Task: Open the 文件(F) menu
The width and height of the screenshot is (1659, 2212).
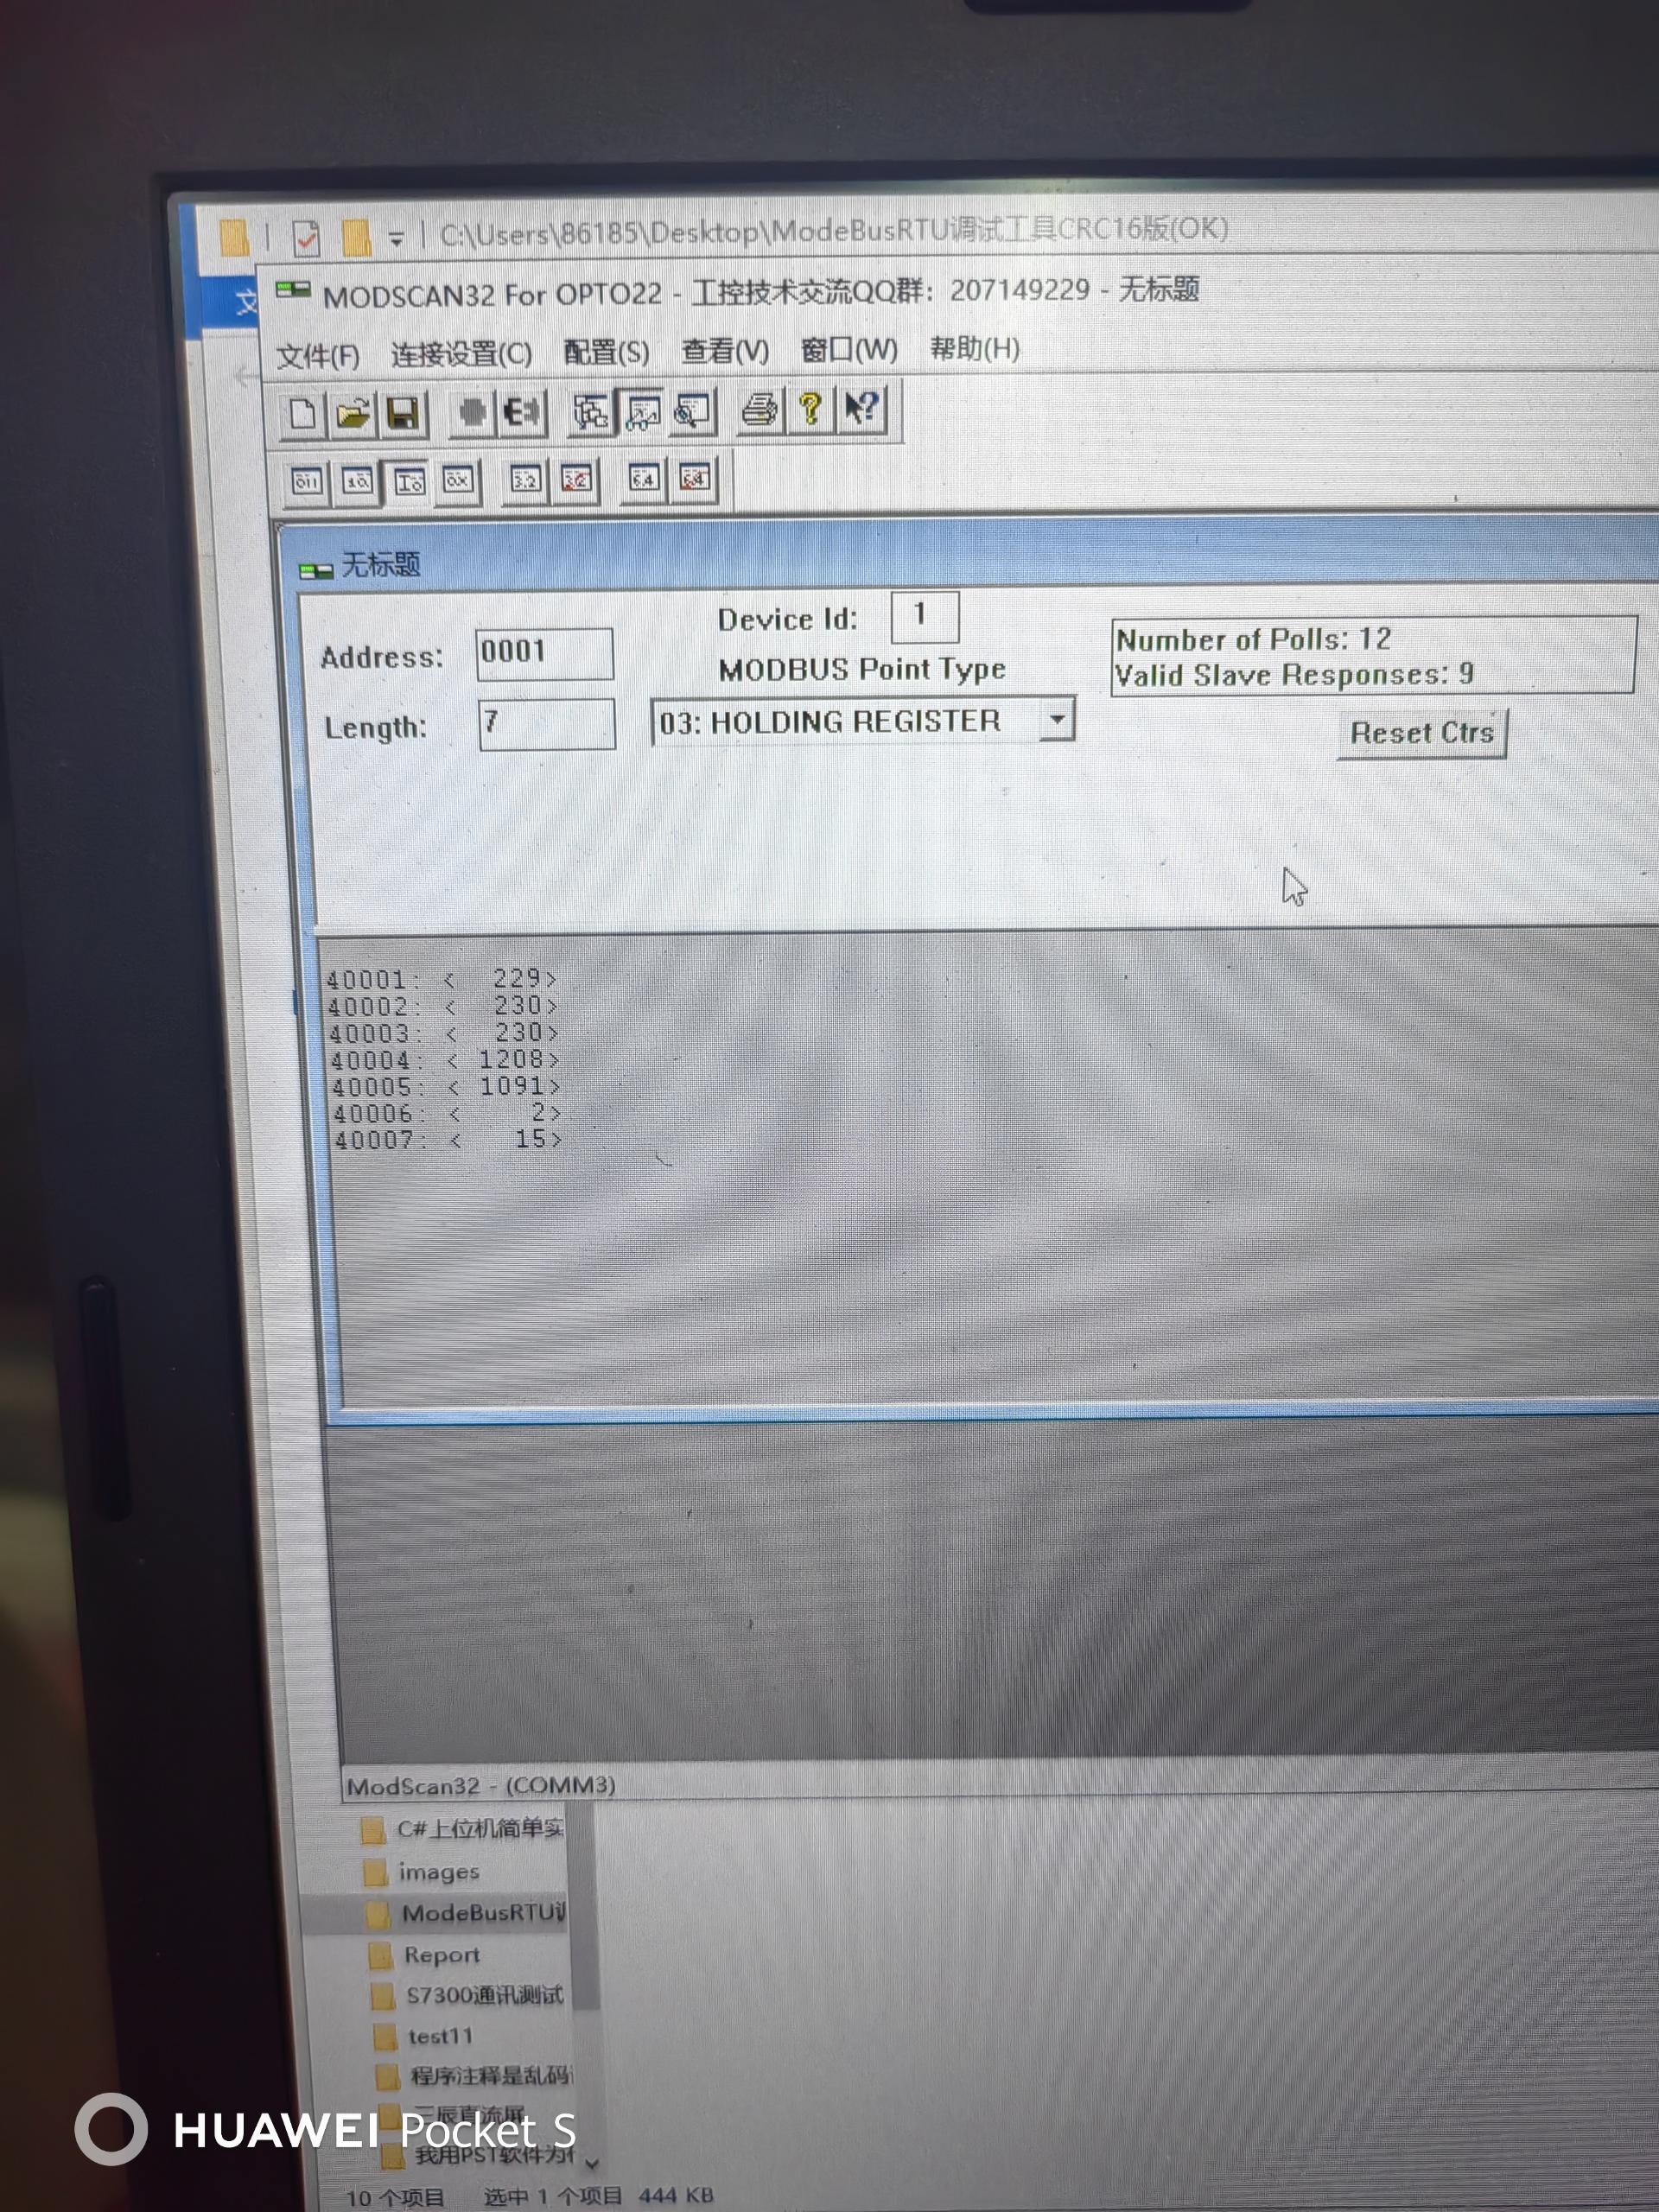Action: [317, 356]
